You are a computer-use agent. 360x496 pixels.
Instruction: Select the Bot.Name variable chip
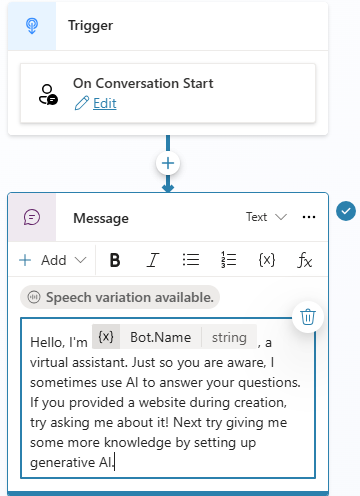pos(174,337)
